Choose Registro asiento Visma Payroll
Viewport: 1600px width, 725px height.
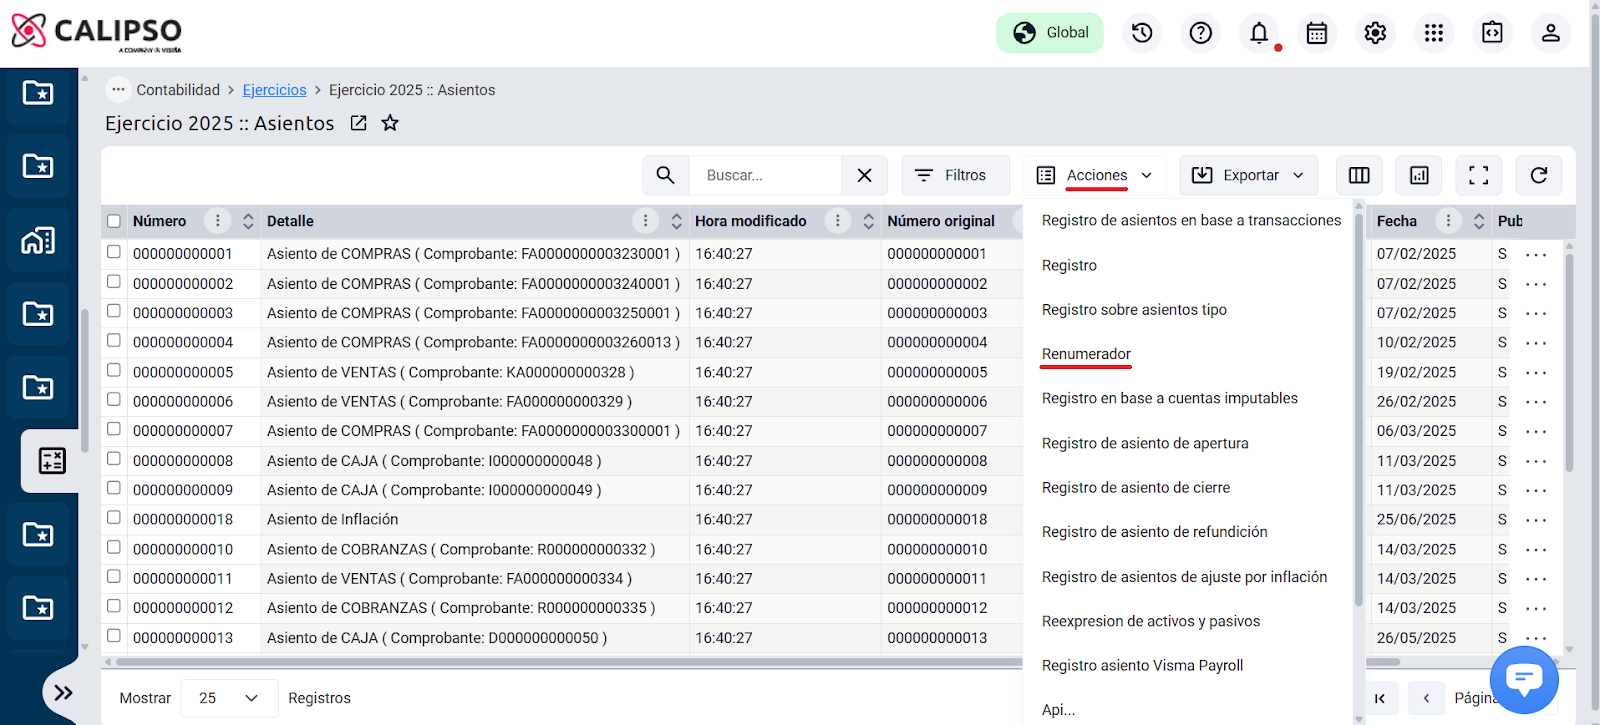coord(1142,665)
